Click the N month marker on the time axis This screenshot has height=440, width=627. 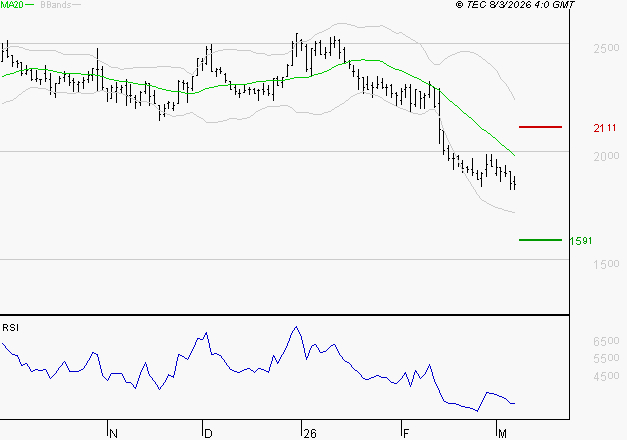click(113, 434)
